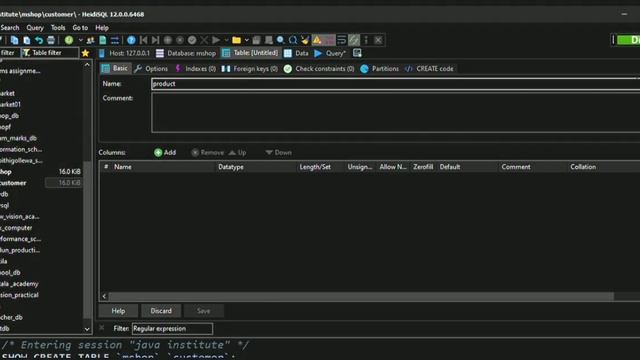
Task: Click the Remove column button
Action: click(x=208, y=152)
